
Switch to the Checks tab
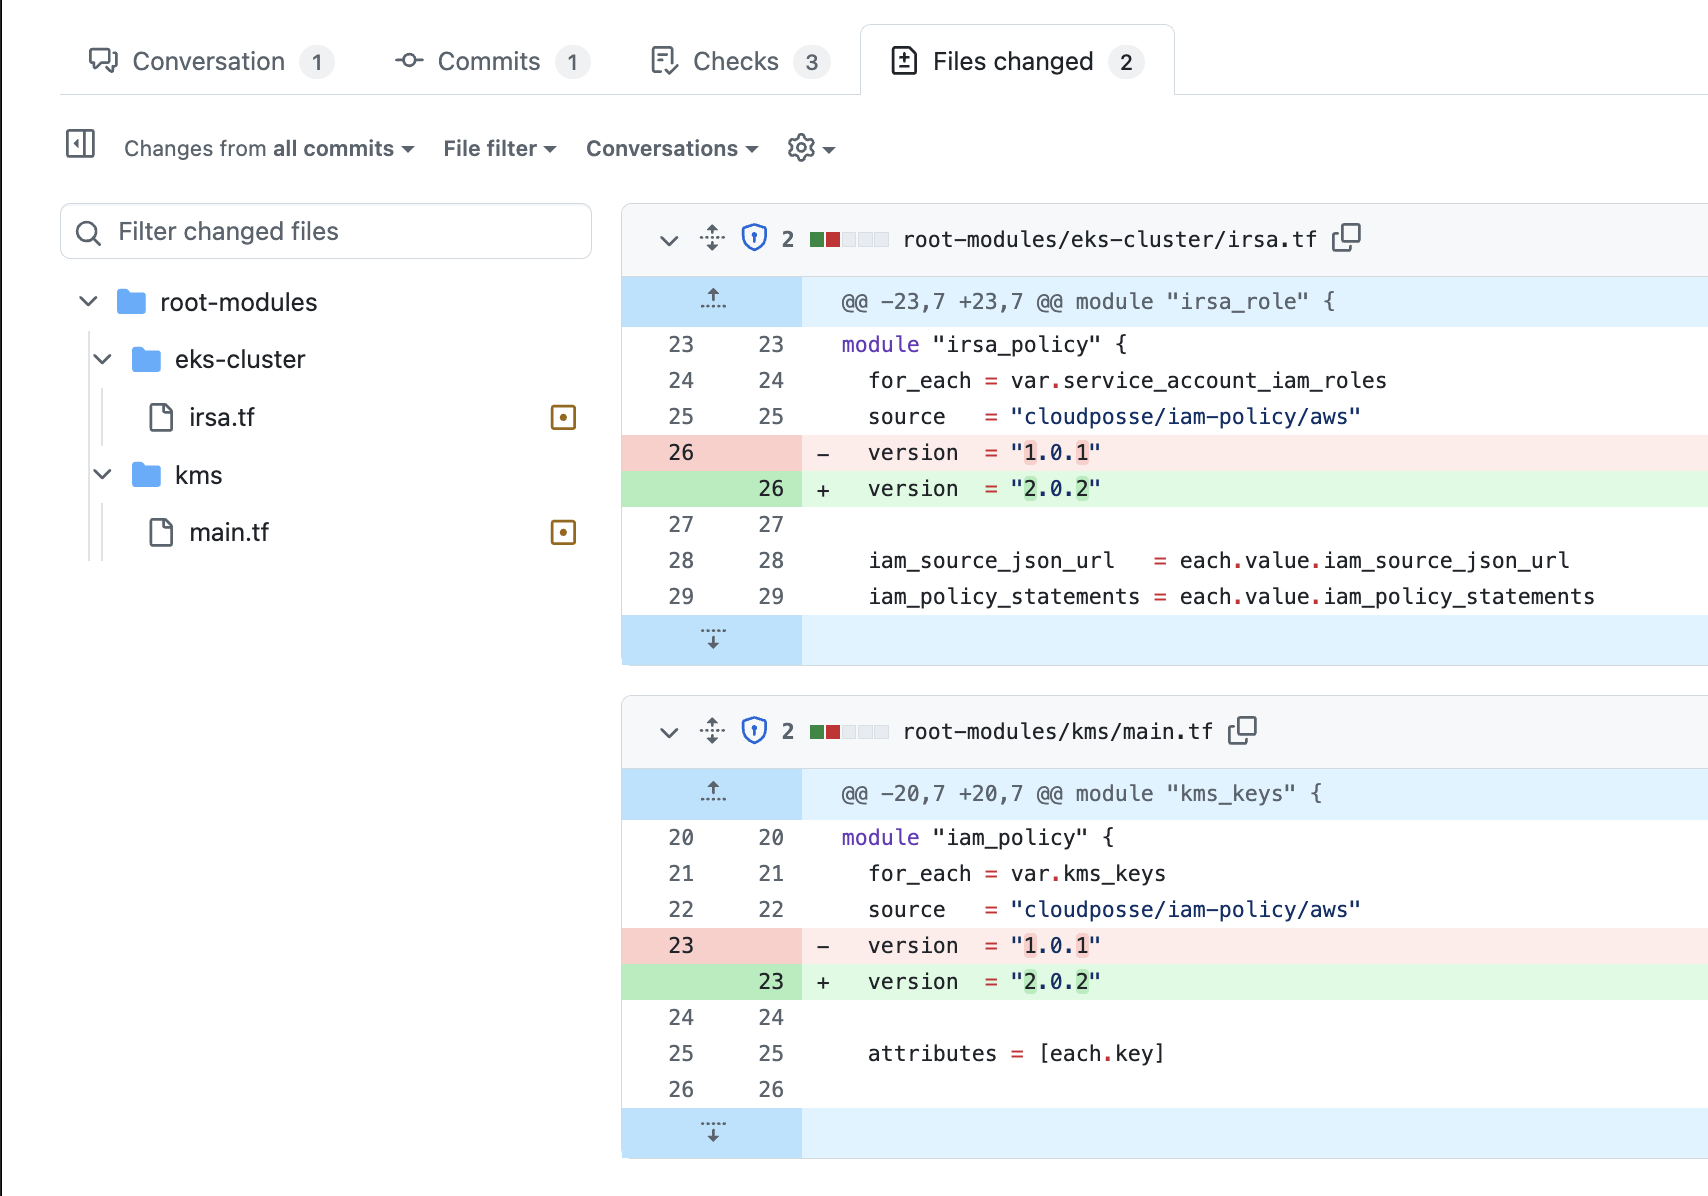[x=737, y=61]
